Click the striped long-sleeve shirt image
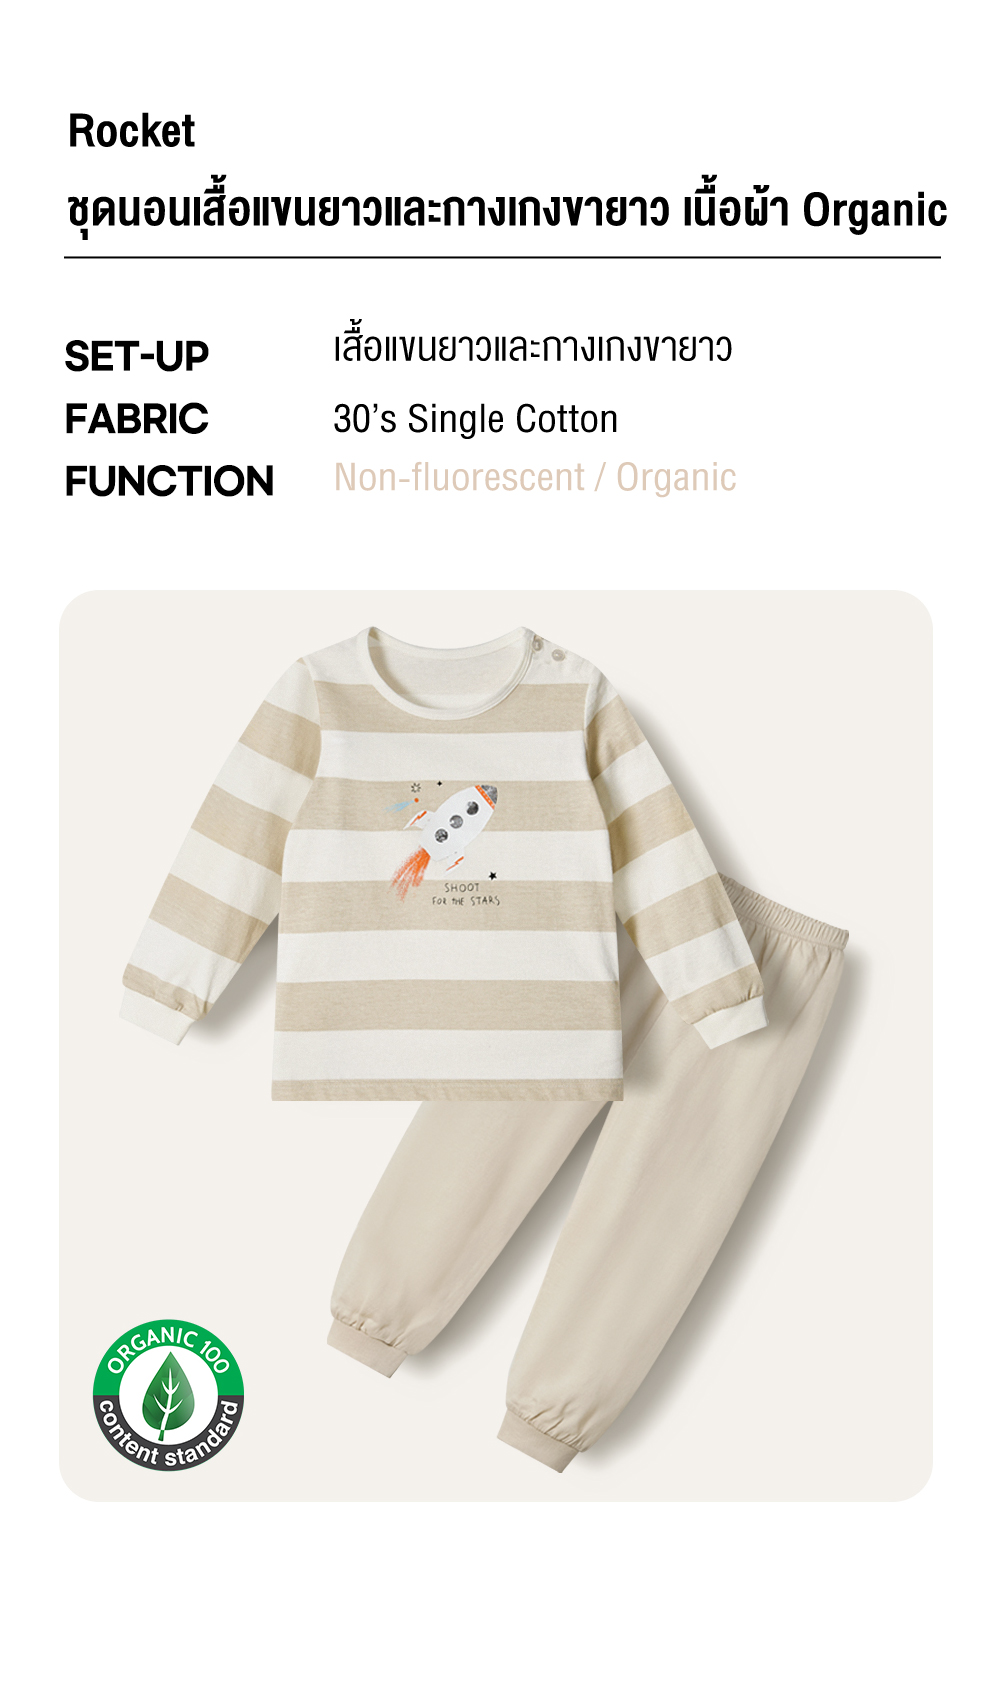 (445, 865)
